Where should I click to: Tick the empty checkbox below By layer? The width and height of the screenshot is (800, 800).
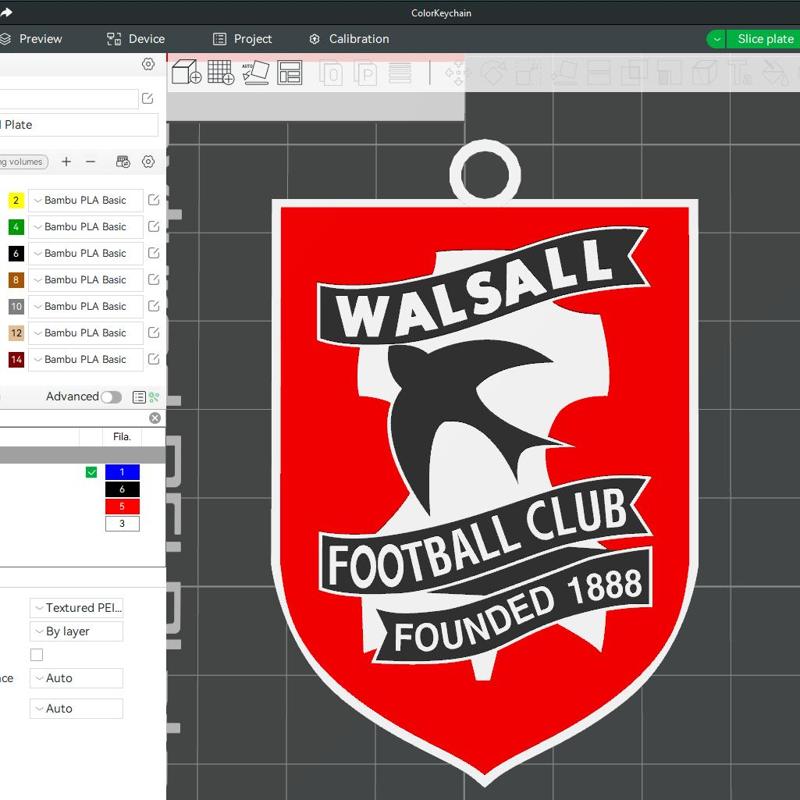[x=37, y=655]
